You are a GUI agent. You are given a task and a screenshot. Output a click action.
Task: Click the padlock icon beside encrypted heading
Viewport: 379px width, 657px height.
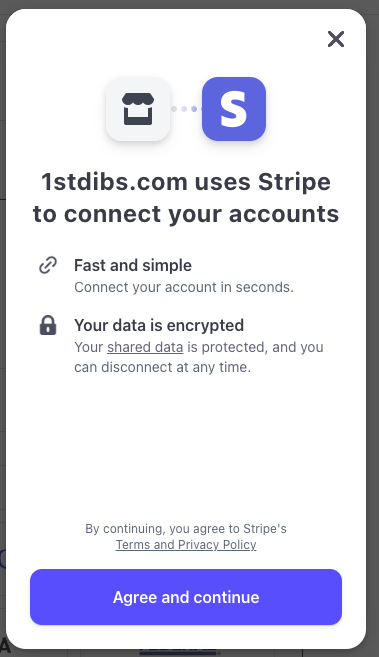48,325
